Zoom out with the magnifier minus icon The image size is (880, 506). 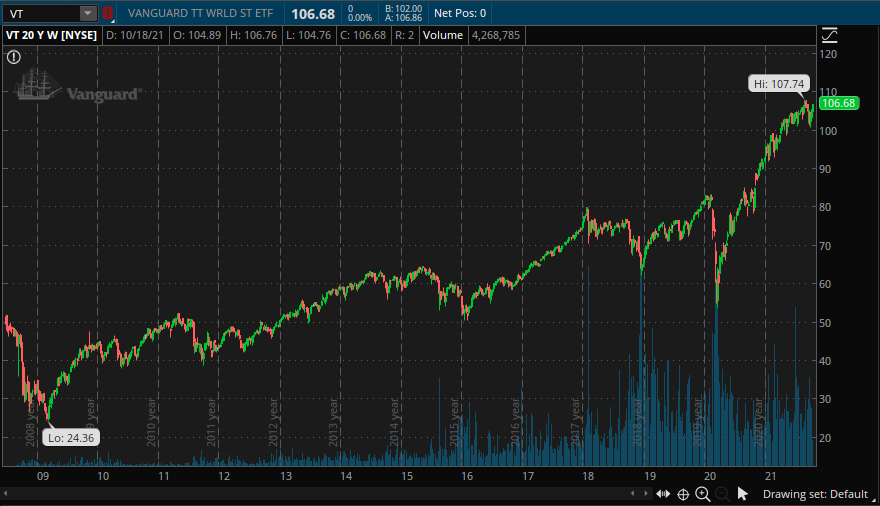722,494
